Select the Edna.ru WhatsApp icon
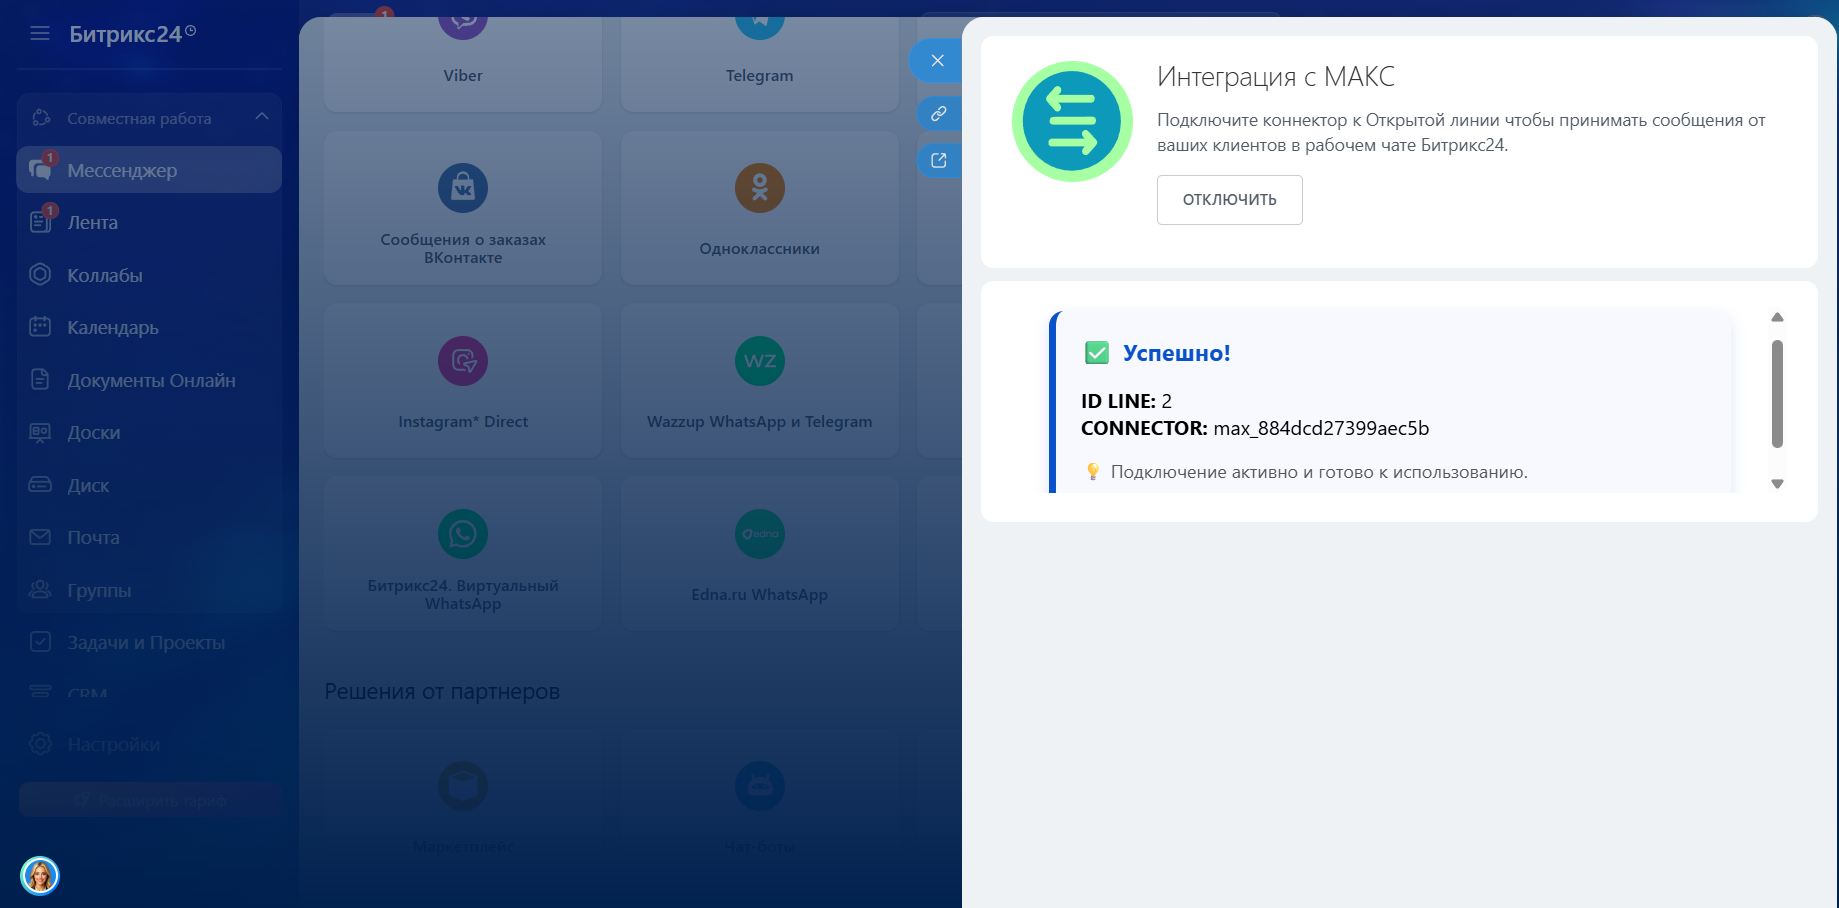 [760, 534]
